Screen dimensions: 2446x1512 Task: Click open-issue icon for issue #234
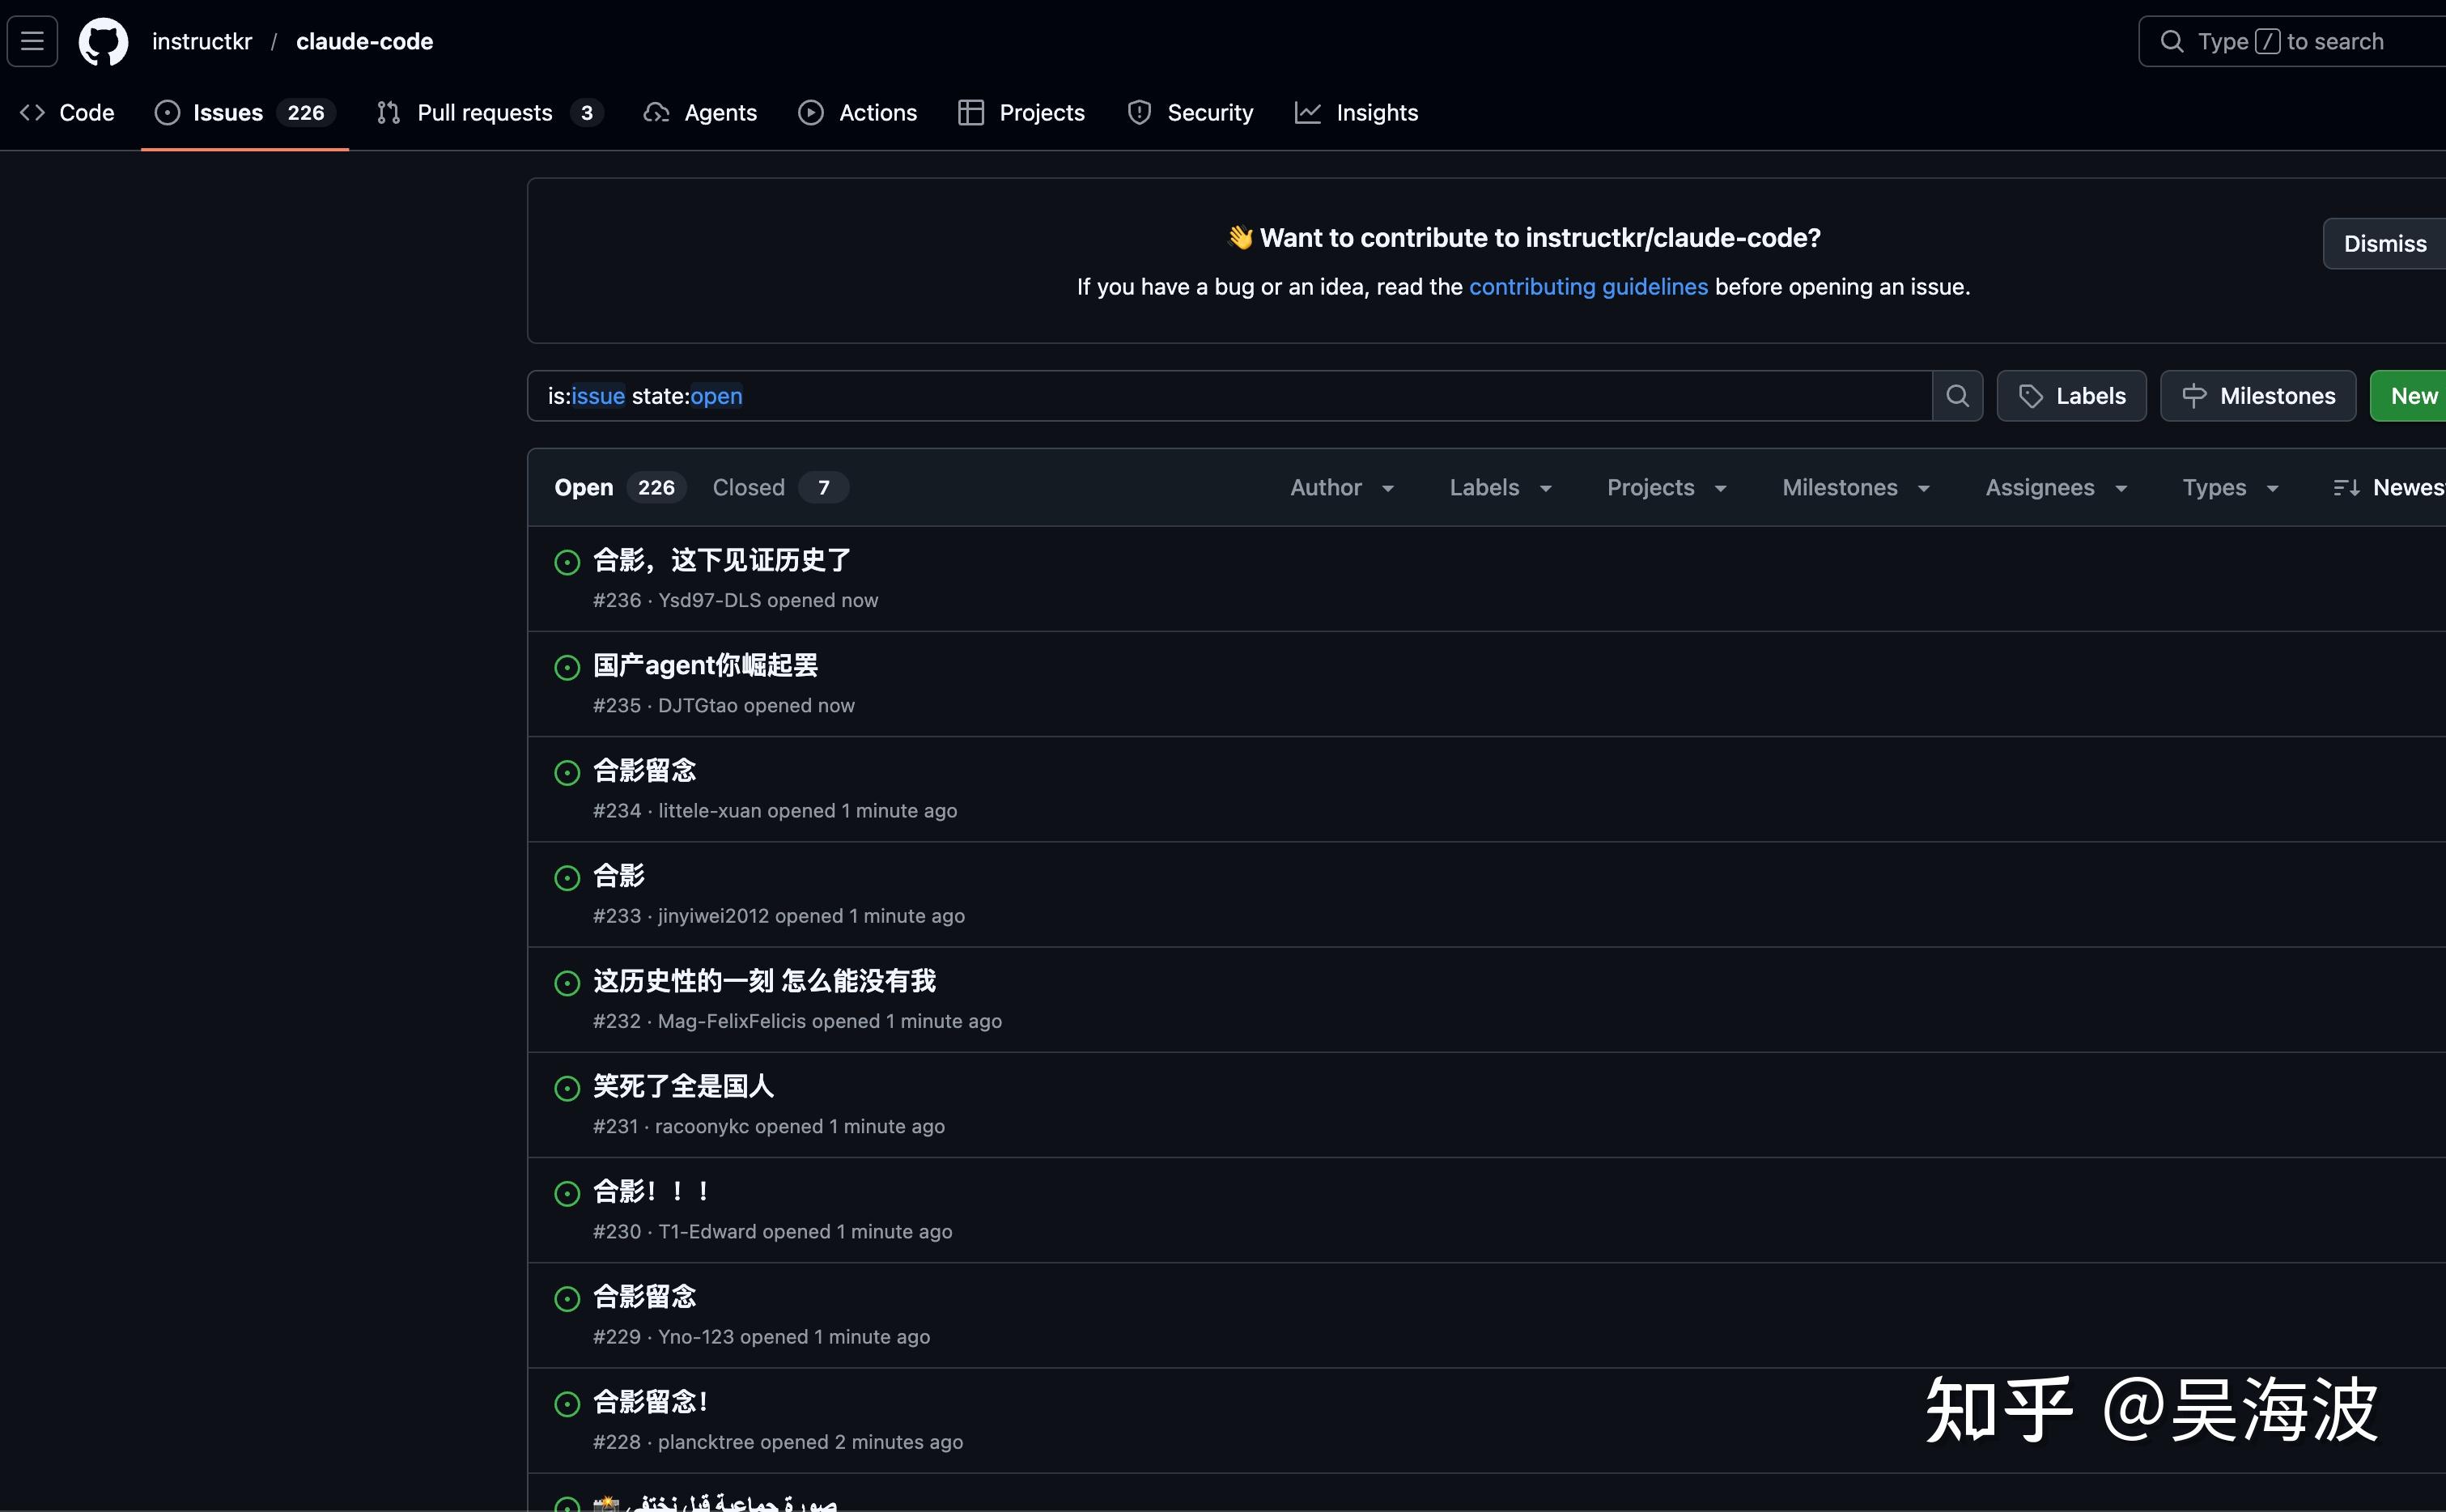click(x=567, y=772)
